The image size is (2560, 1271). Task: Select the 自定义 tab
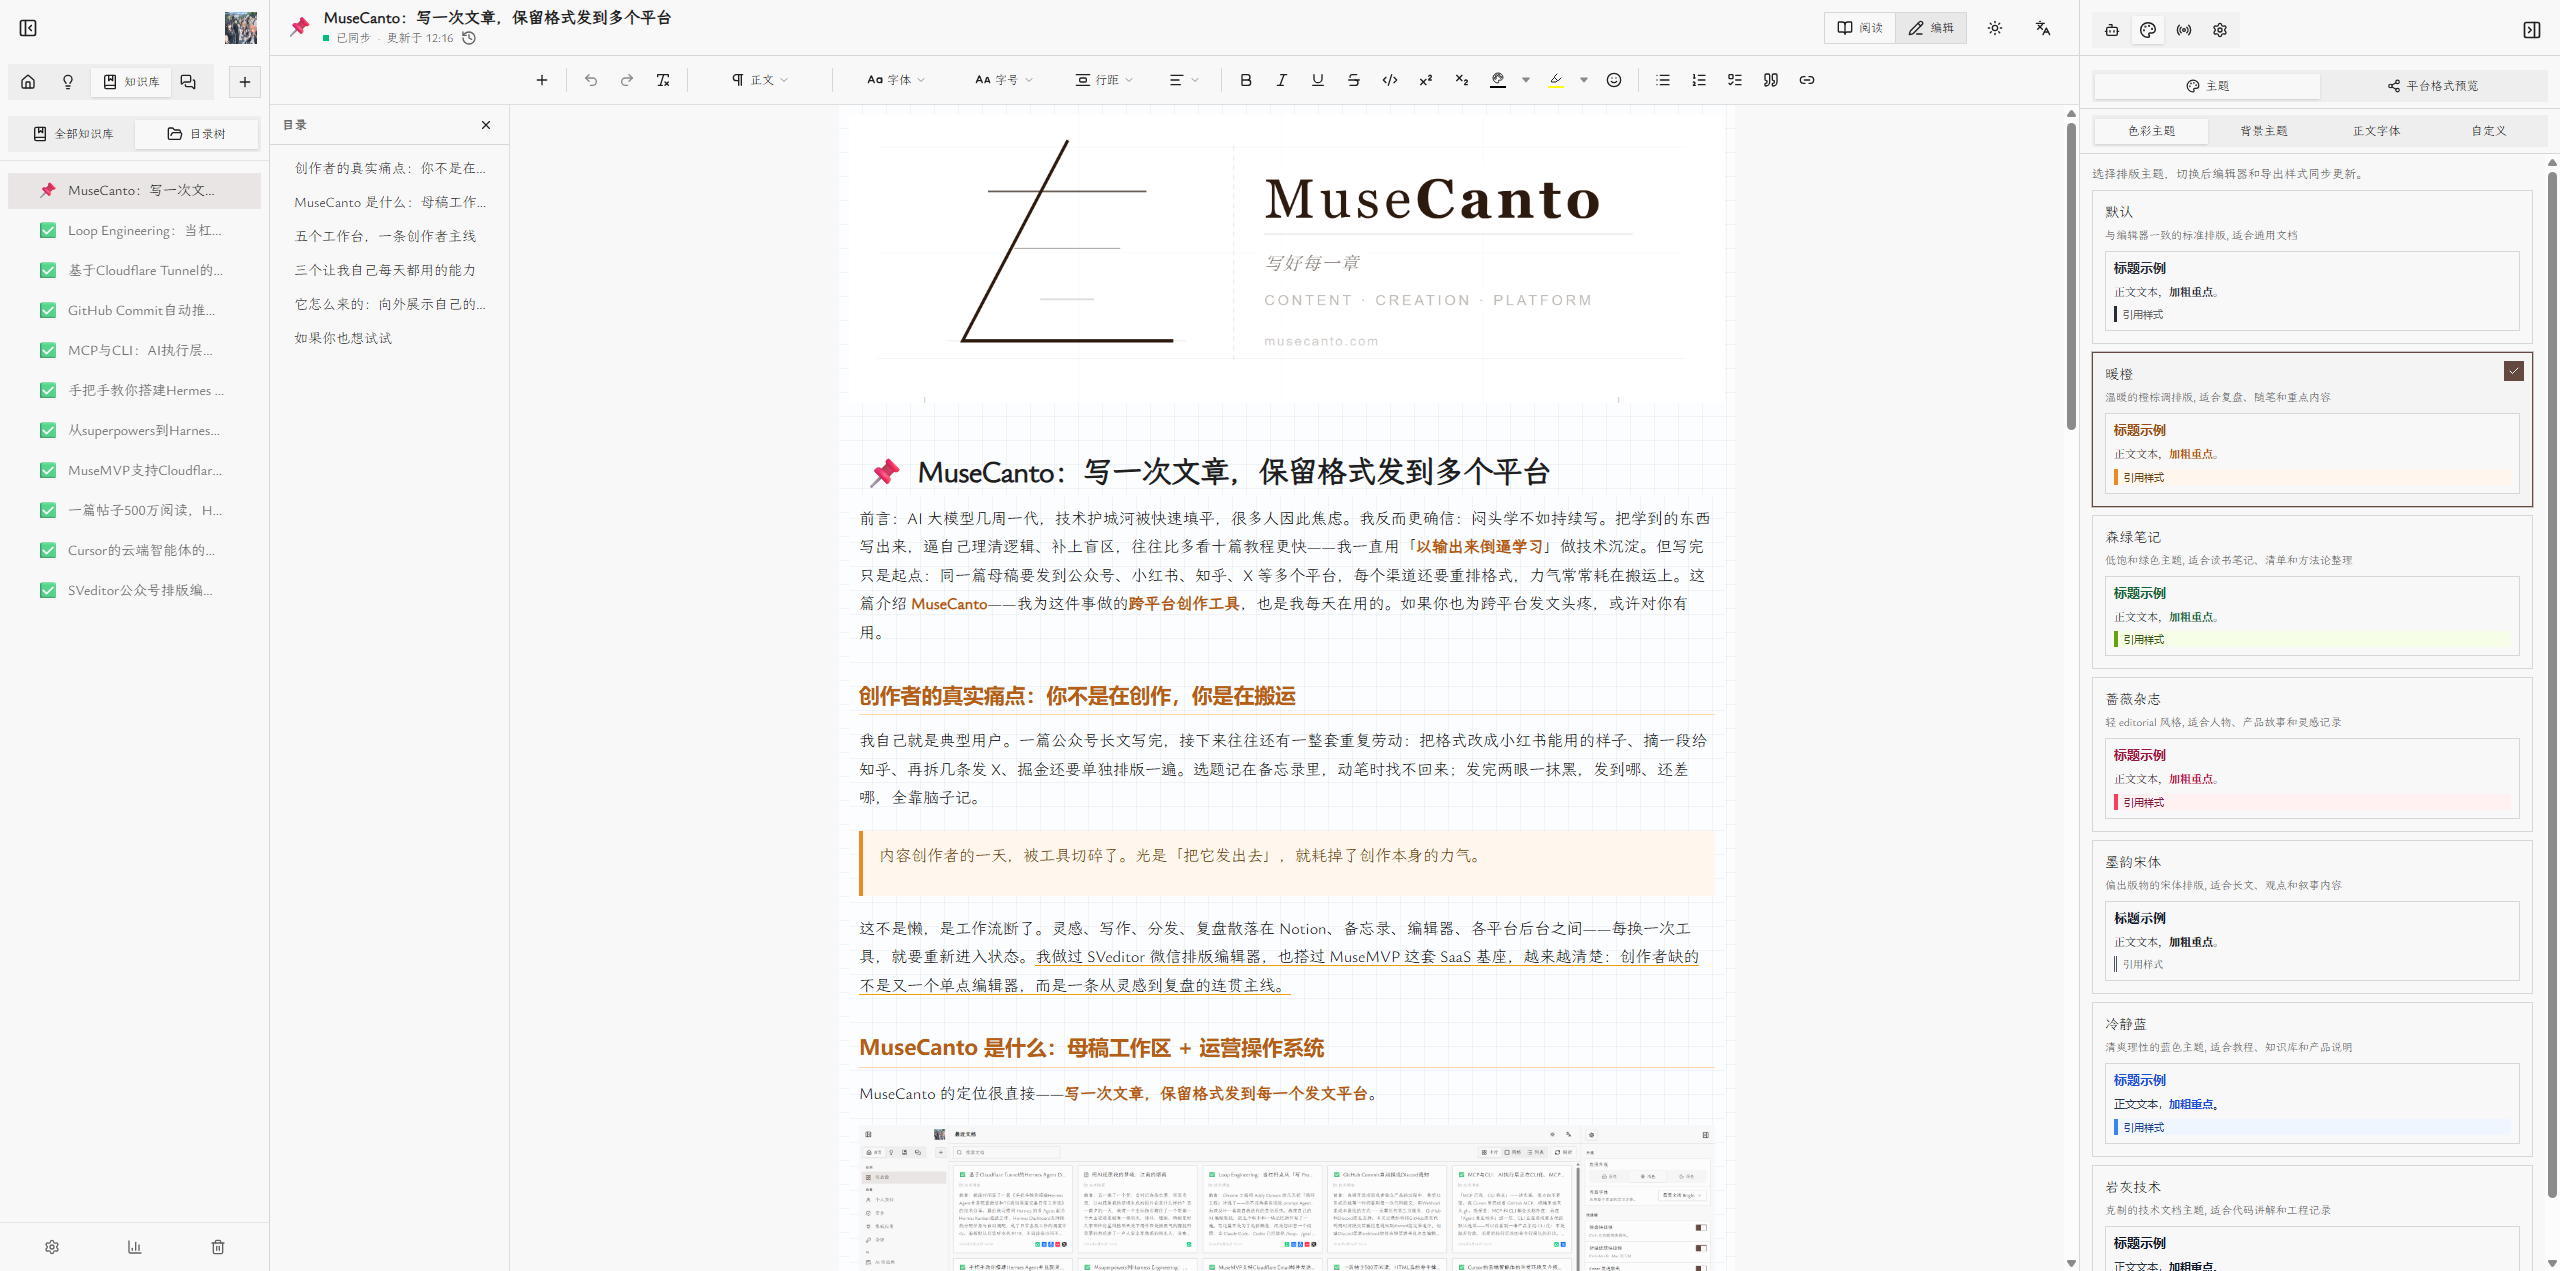coord(2489,131)
